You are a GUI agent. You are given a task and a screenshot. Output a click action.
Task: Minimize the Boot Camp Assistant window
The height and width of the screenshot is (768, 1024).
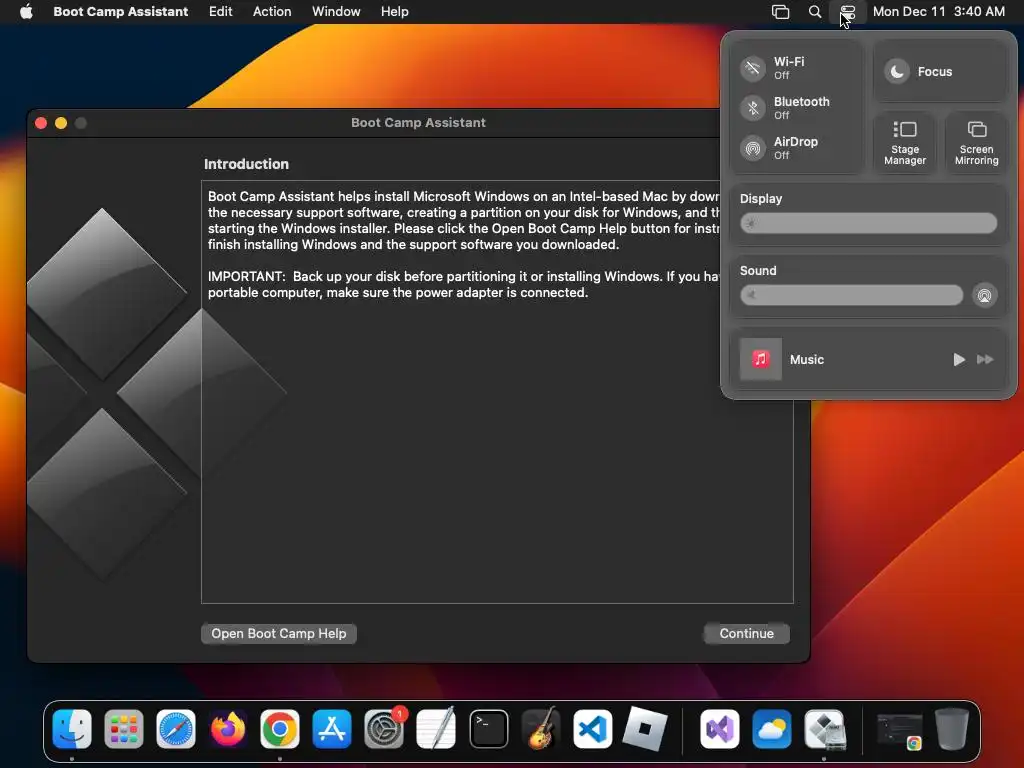[61, 123]
